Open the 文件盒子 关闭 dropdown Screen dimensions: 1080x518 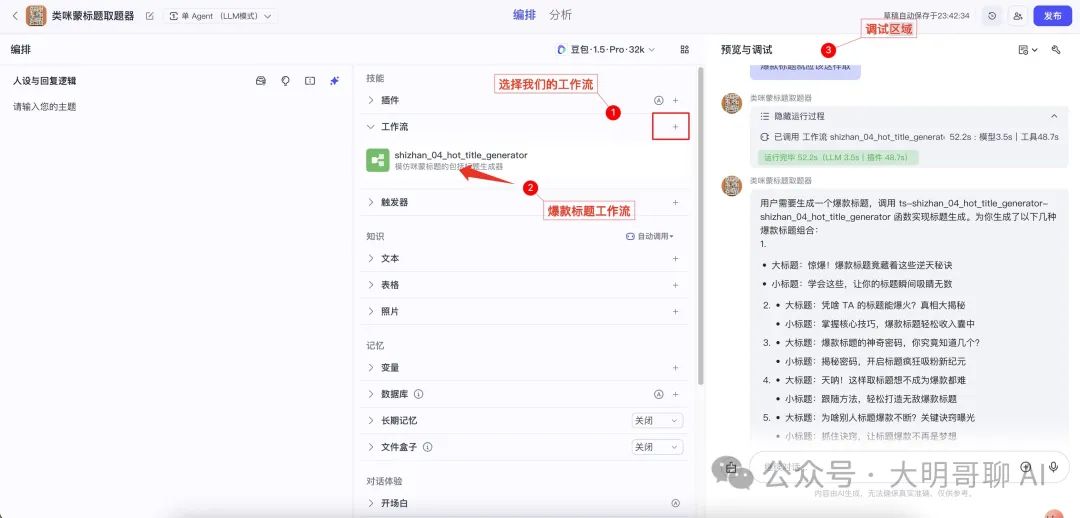[x=658, y=447]
